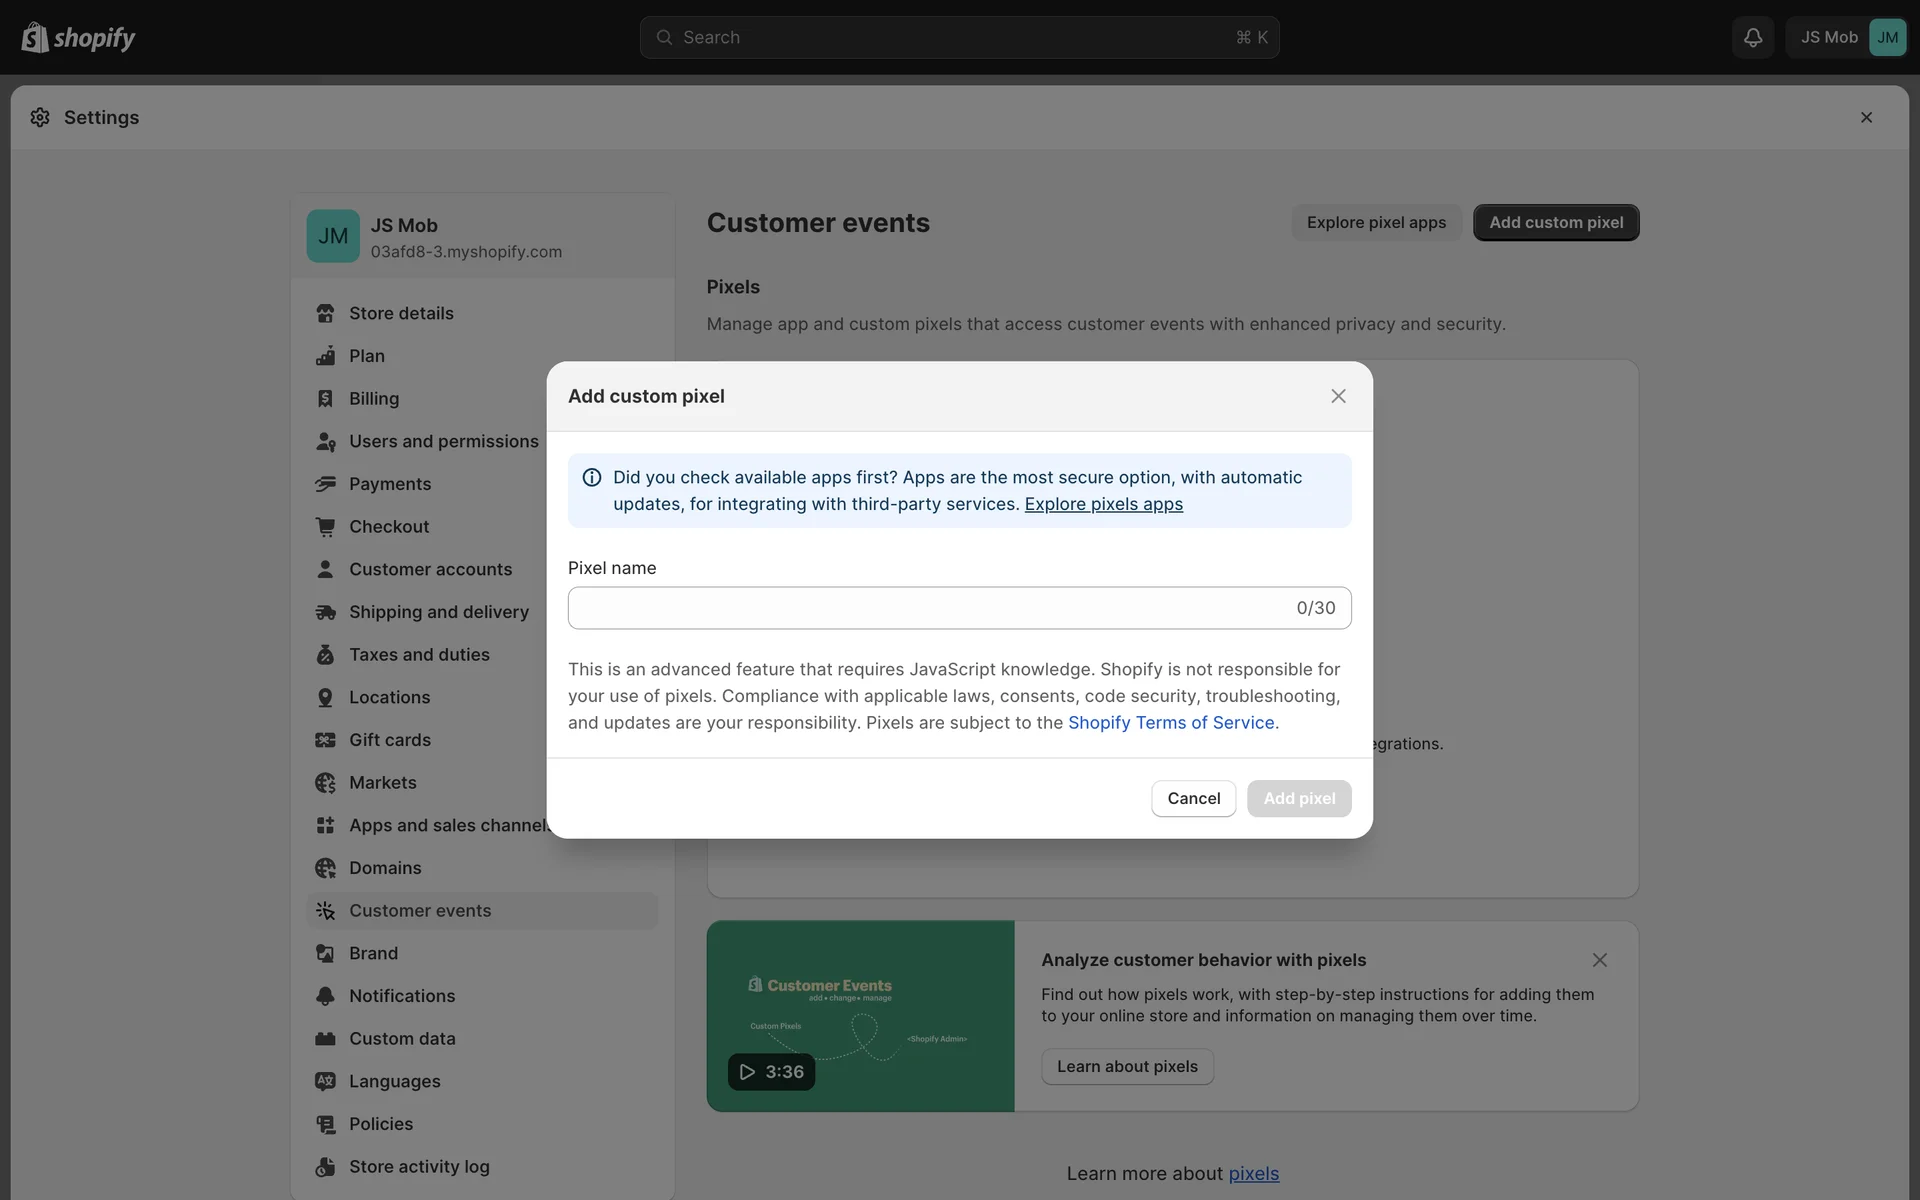The width and height of the screenshot is (1920, 1200).
Task: Click the Shopify logo icon
Action: click(x=35, y=37)
